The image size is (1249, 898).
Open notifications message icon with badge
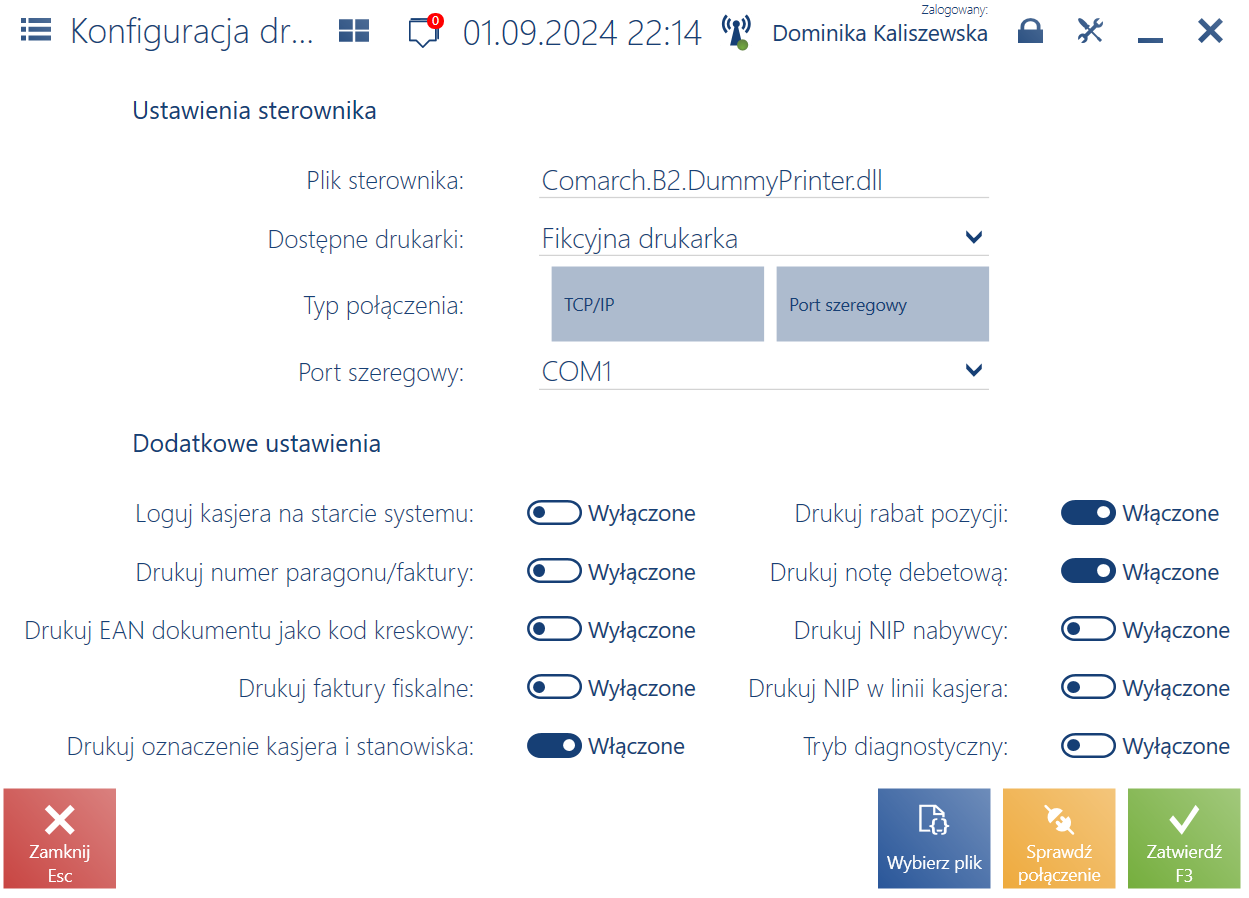pos(425,31)
